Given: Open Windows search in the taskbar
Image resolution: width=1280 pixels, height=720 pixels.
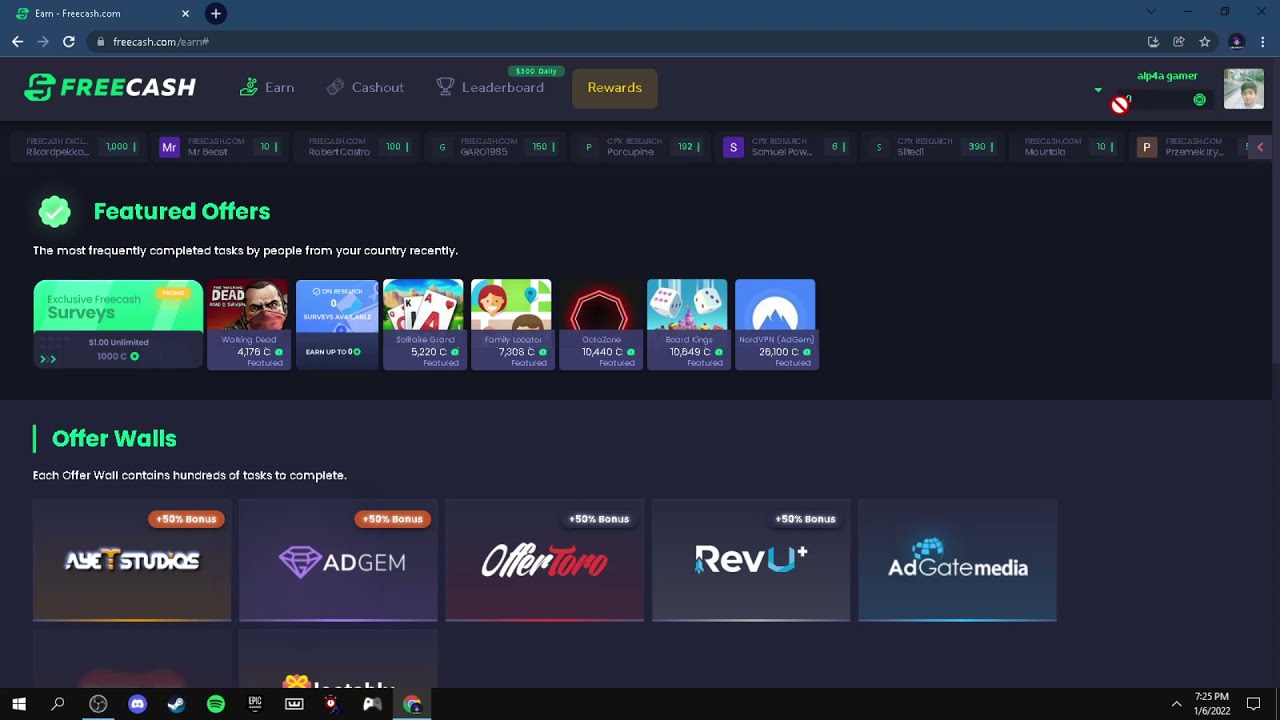Looking at the screenshot, I should [x=58, y=704].
